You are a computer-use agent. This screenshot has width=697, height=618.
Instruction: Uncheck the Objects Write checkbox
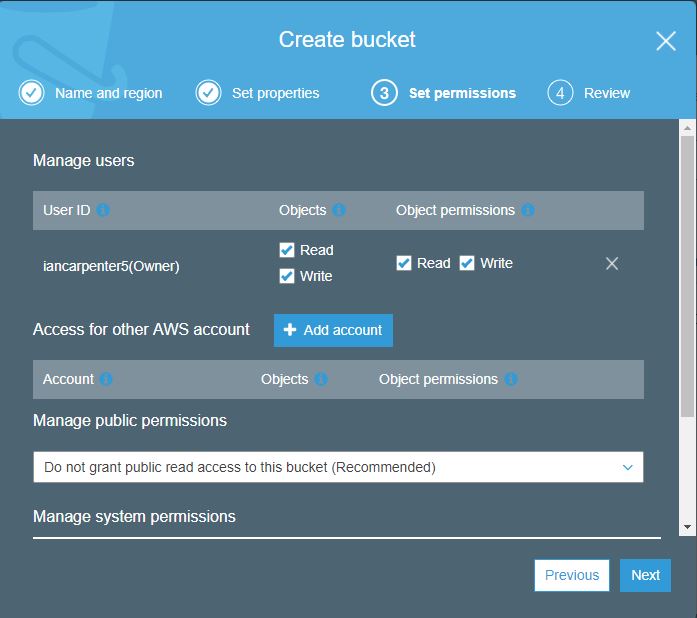pyautogui.click(x=287, y=276)
